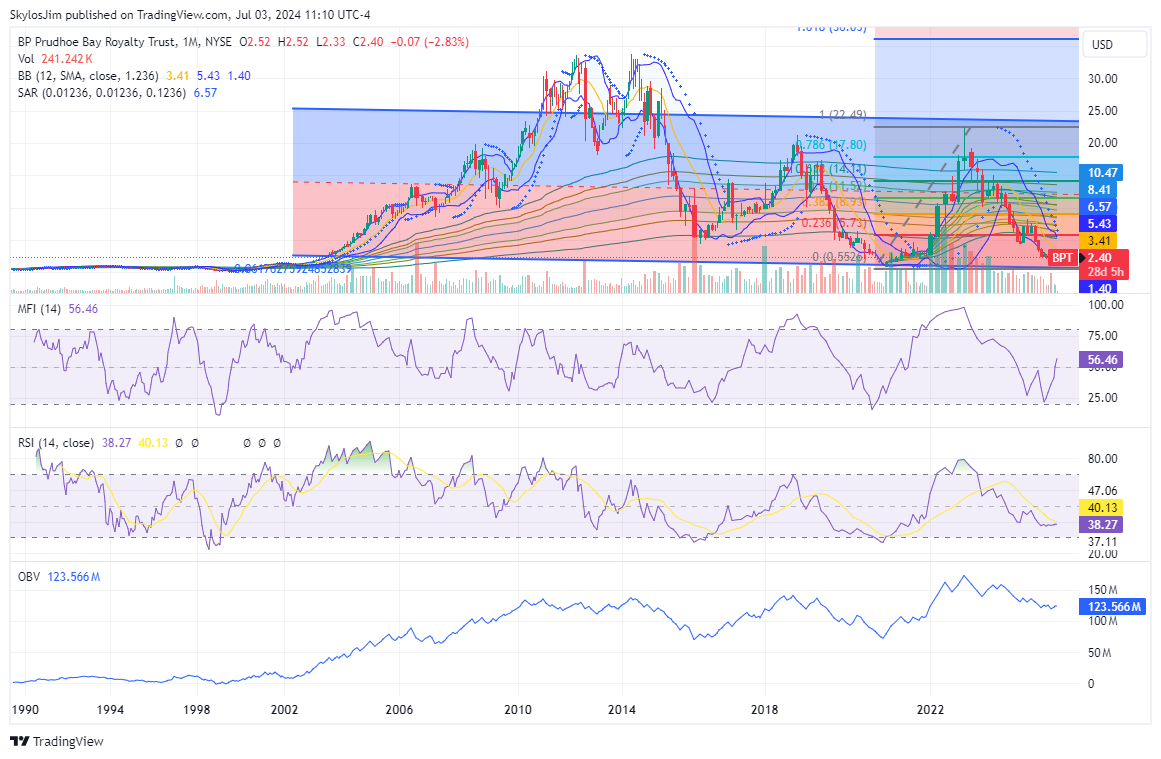Click the blue 10.47 price axis tag
Image resolution: width=1161 pixels, height=759 pixels.
(1102, 173)
